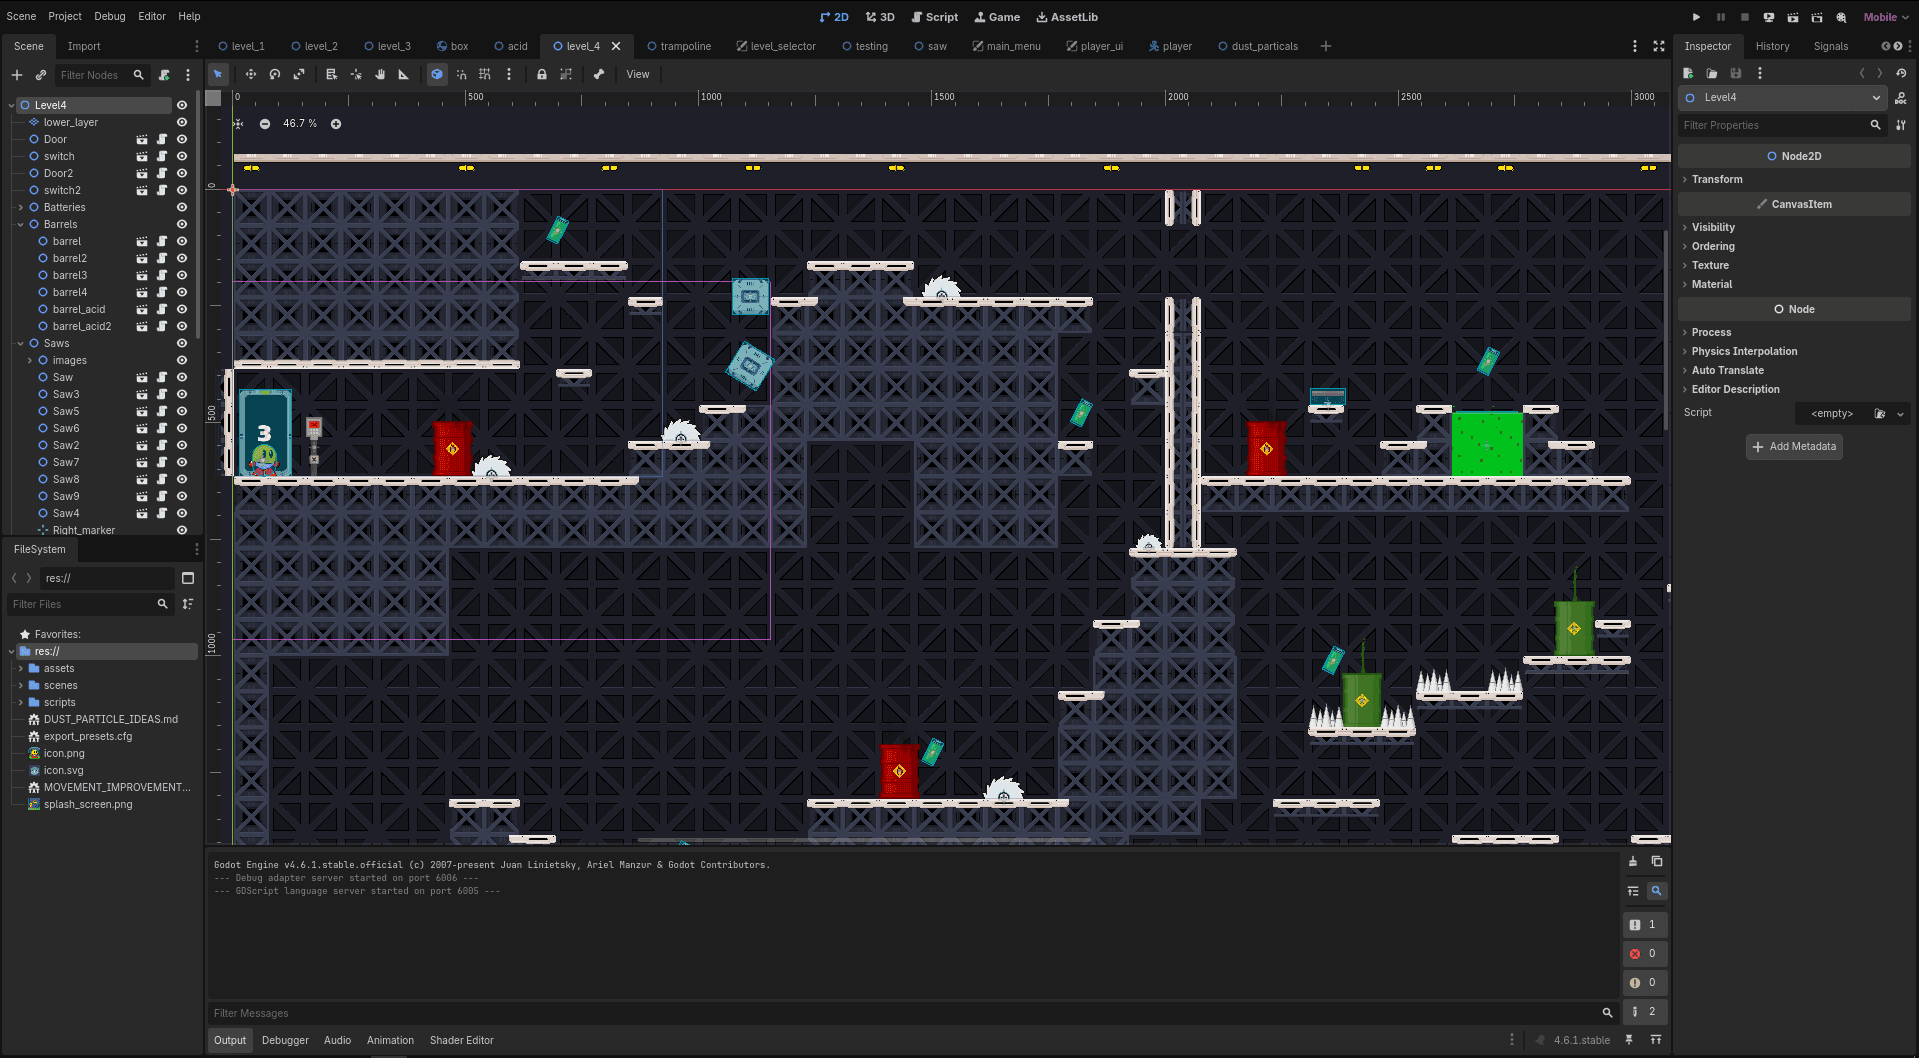Image resolution: width=1919 pixels, height=1058 pixels.
Task: Toggle the blue snapping cube button
Action: tap(437, 74)
